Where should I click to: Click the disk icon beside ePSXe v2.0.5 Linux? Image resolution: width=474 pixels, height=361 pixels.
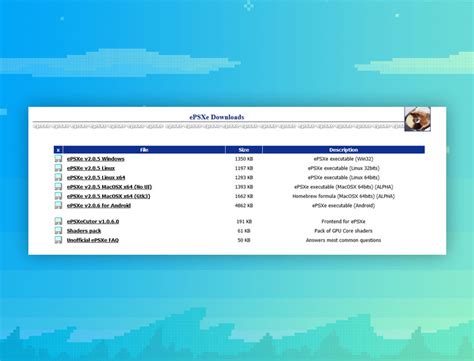pyautogui.click(x=58, y=168)
